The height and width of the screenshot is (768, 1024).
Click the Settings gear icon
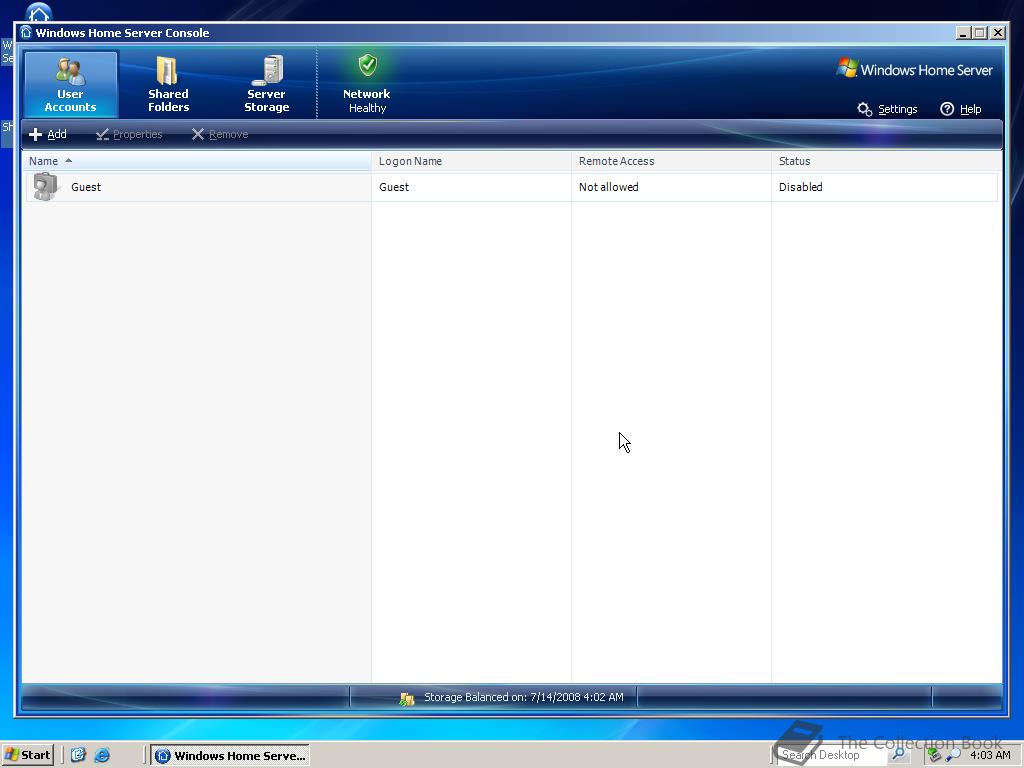click(865, 109)
